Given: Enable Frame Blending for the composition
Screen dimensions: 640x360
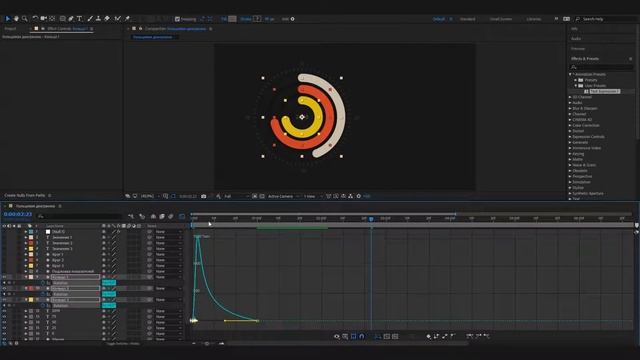Looking at the screenshot, I should click(x=162, y=216).
